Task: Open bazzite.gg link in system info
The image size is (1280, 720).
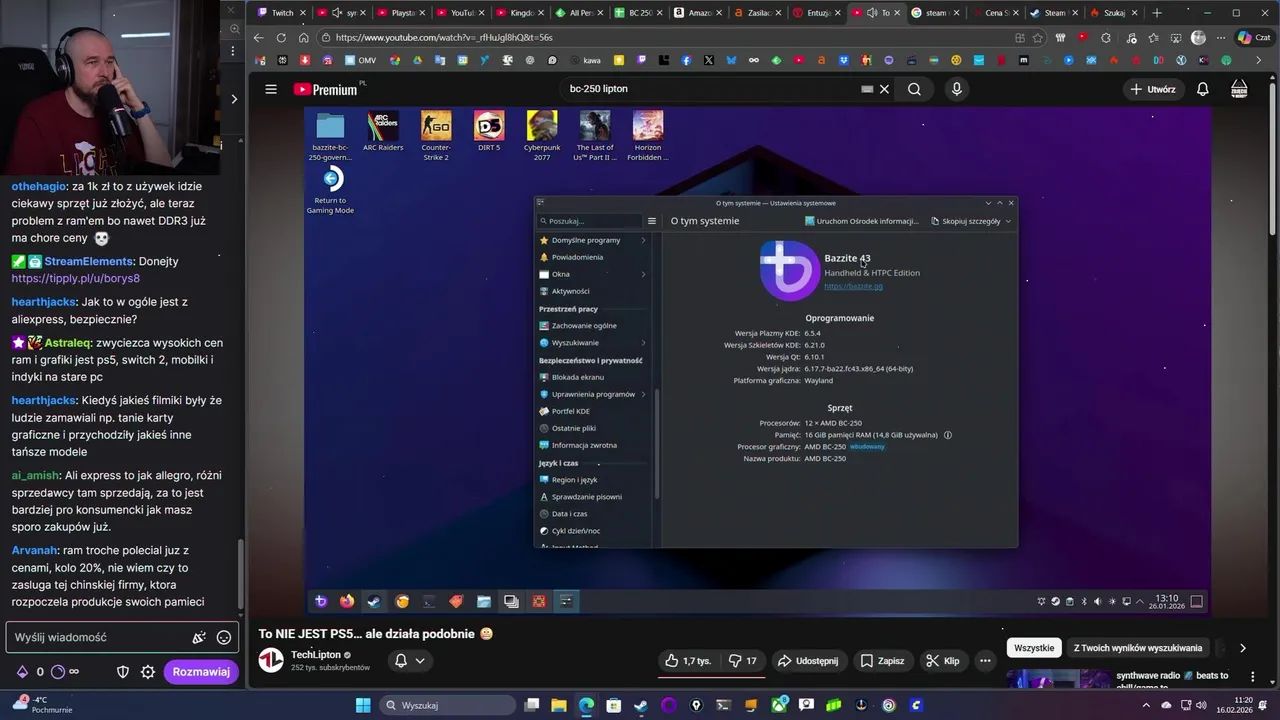Action: click(x=853, y=286)
